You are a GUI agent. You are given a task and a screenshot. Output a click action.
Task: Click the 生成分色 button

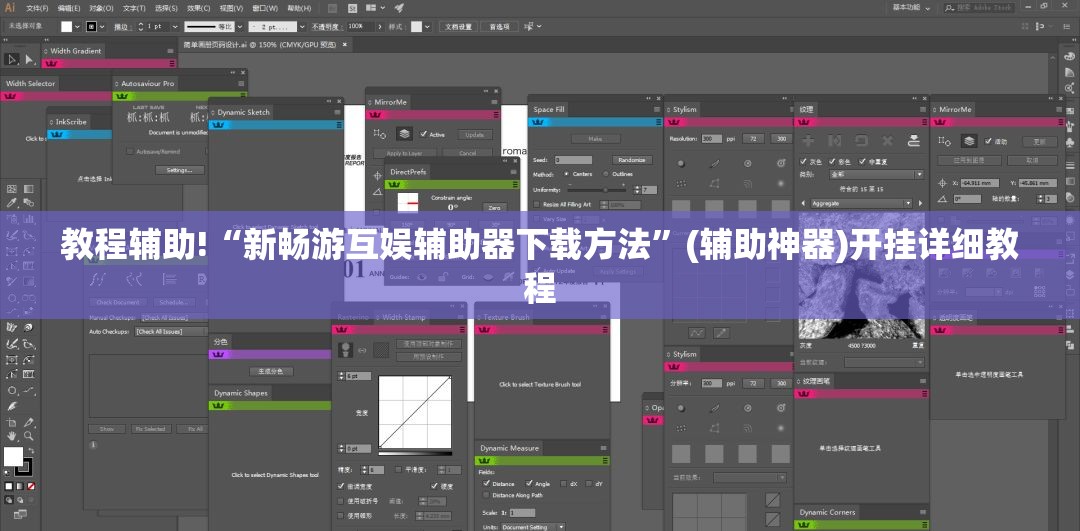(271, 371)
